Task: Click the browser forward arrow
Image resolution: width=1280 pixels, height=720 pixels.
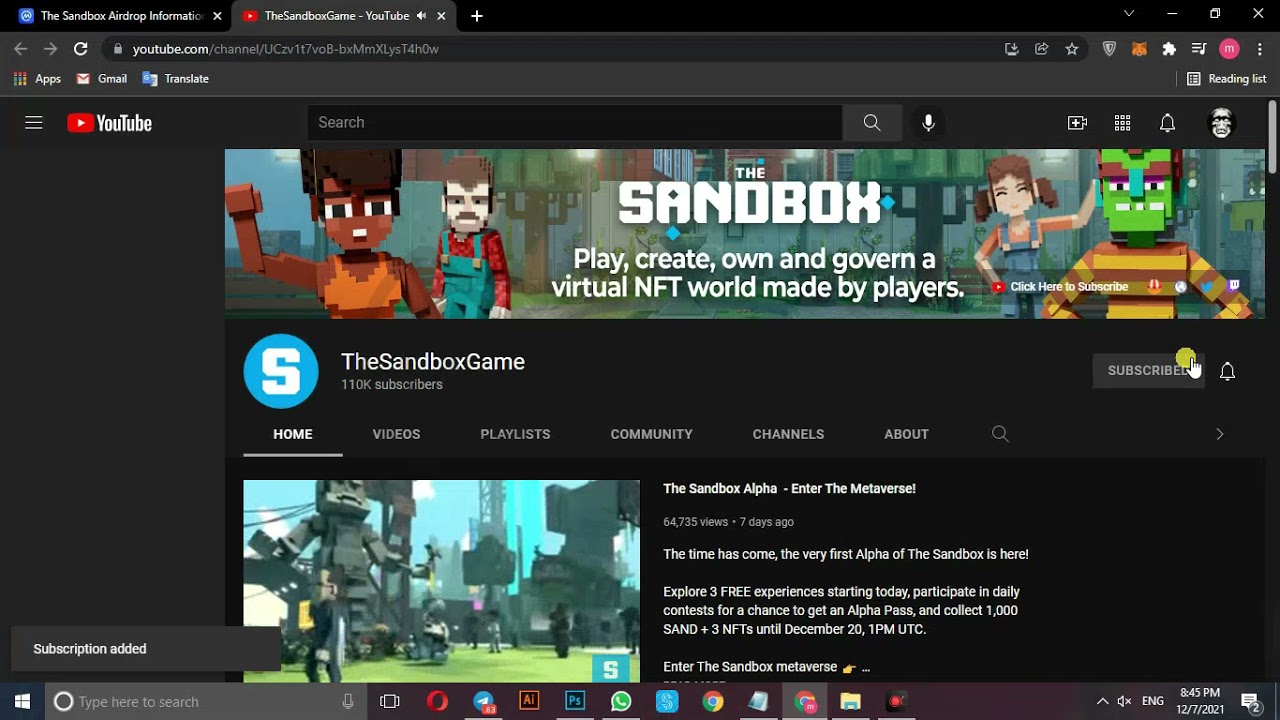Action: click(51, 49)
